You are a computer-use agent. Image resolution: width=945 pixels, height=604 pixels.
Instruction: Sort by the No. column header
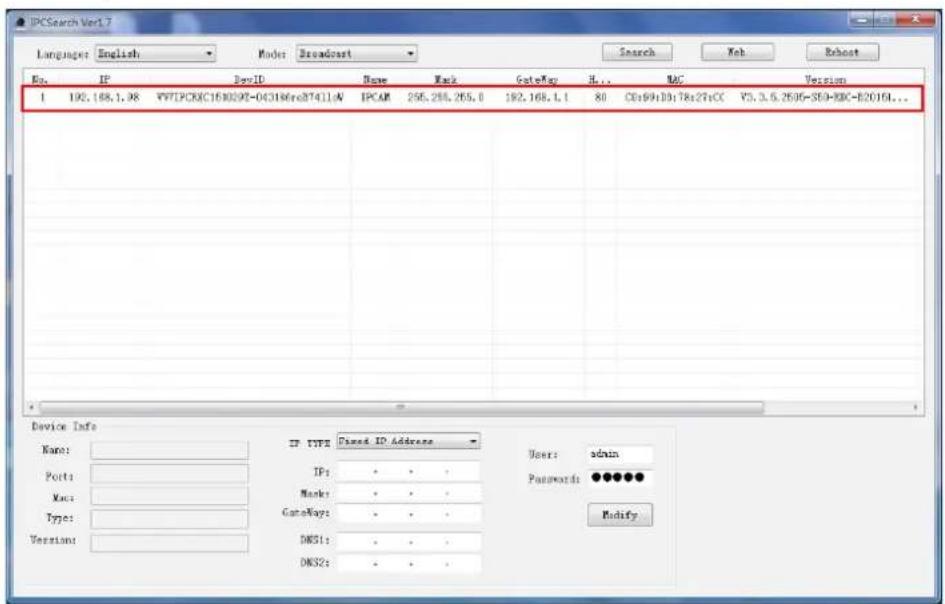[39, 80]
